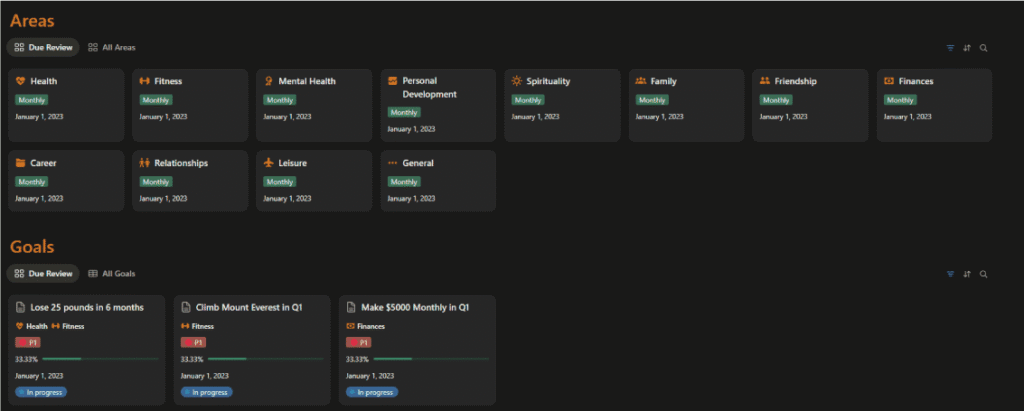Click Monthly tag on Career card
This screenshot has height=411, width=1024.
point(31,182)
